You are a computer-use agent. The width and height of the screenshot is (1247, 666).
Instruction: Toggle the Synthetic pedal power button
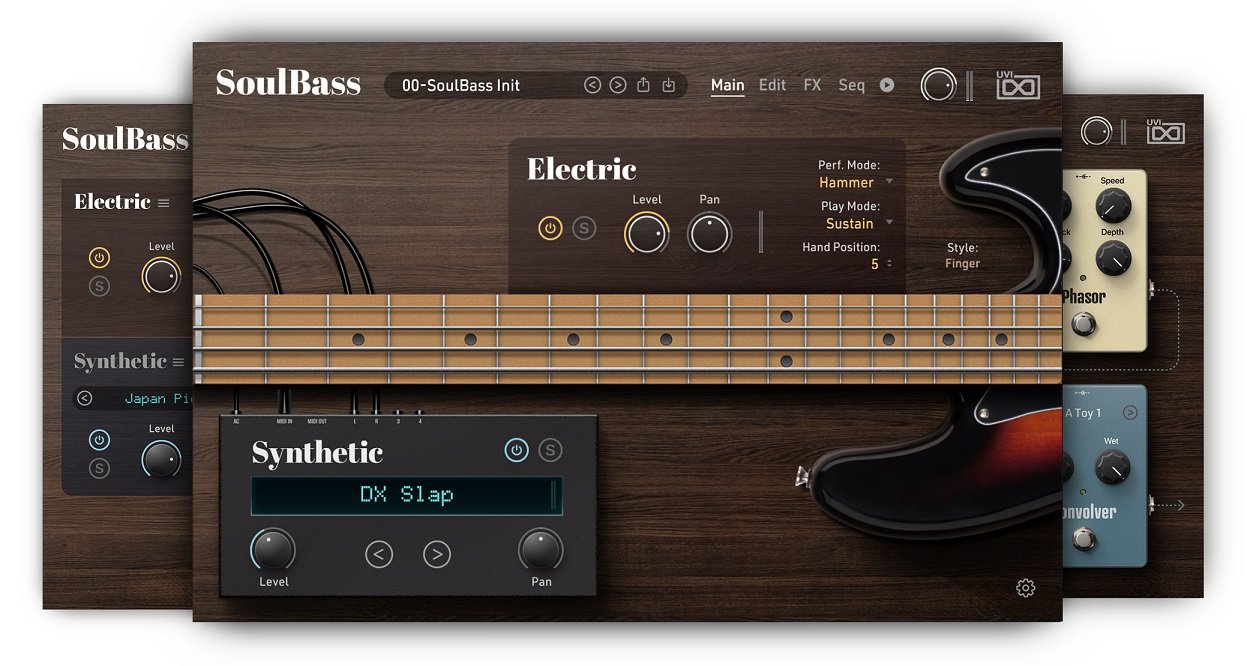point(516,450)
